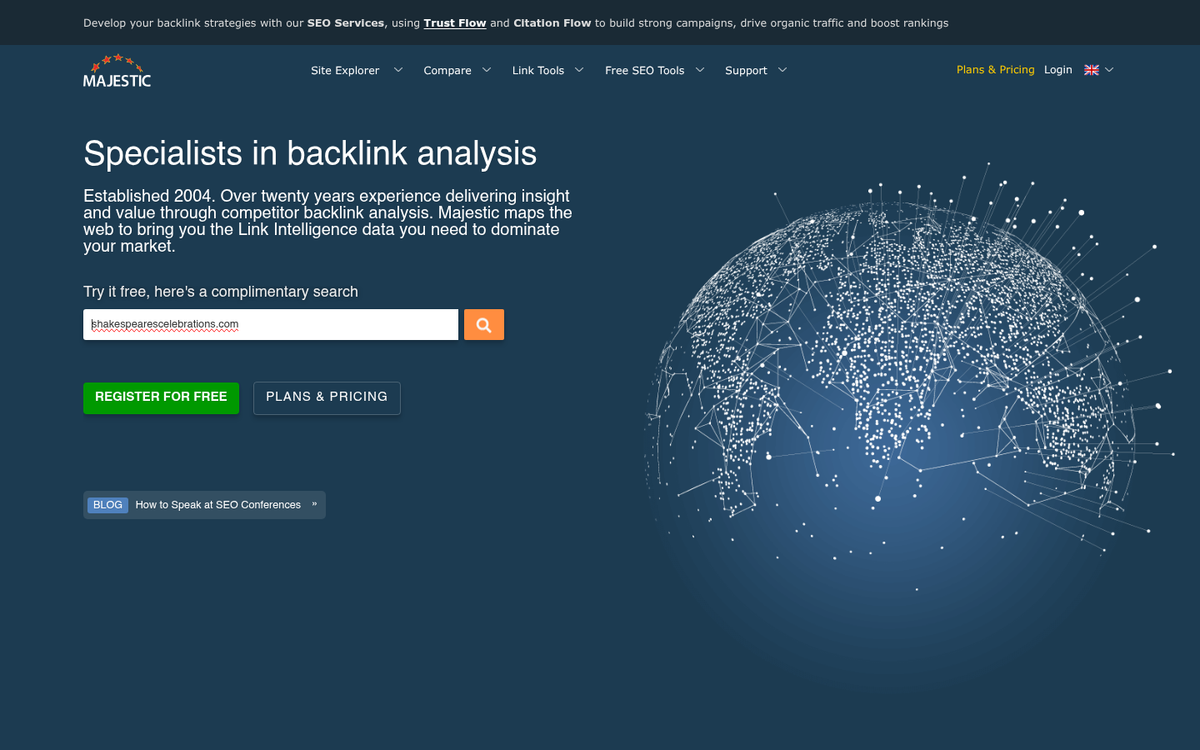
Task: Open the yellow Plans & Pricing header link
Action: pyautogui.click(x=995, y=70)
